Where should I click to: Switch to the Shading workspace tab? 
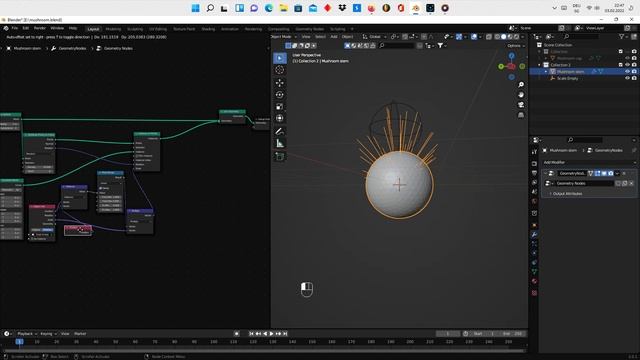tap(208, 29)
